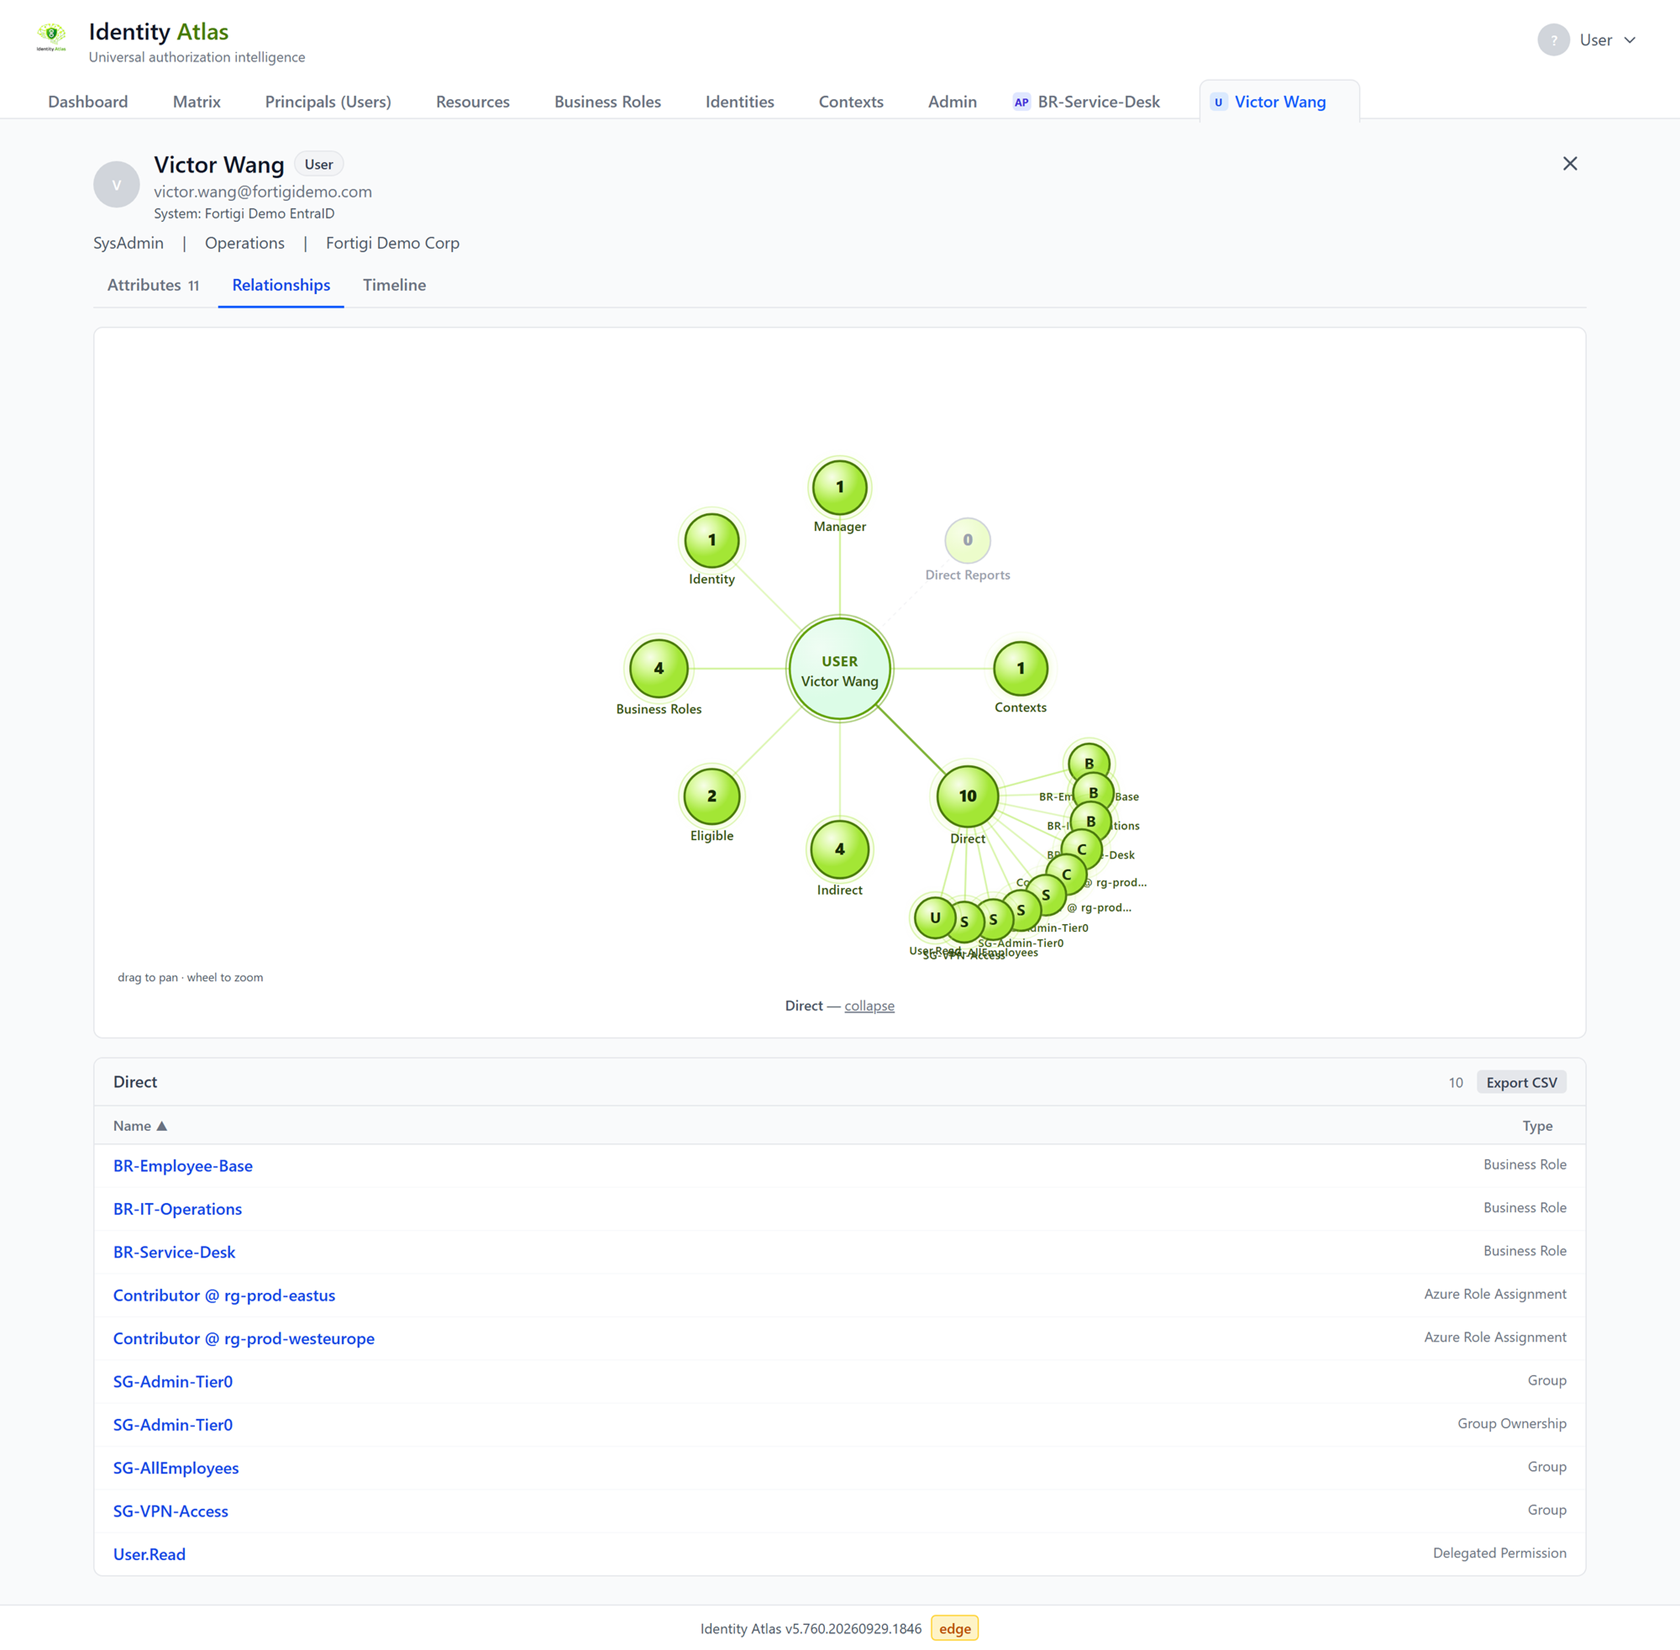Sort by the Name column header
Screen dimensions: 1680x1650
coord(140,1126)
